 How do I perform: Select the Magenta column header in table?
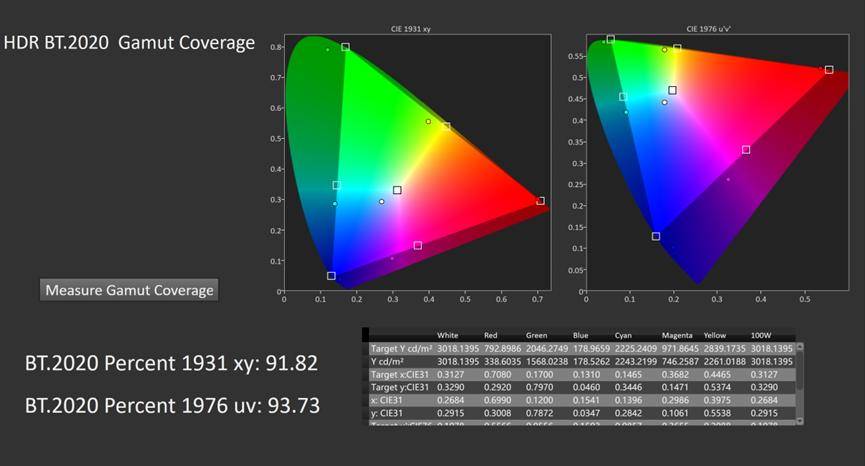coord(678,335)
